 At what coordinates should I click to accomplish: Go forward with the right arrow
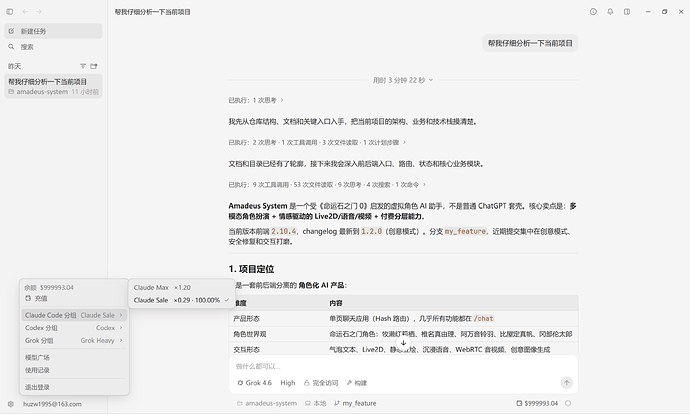39,12
